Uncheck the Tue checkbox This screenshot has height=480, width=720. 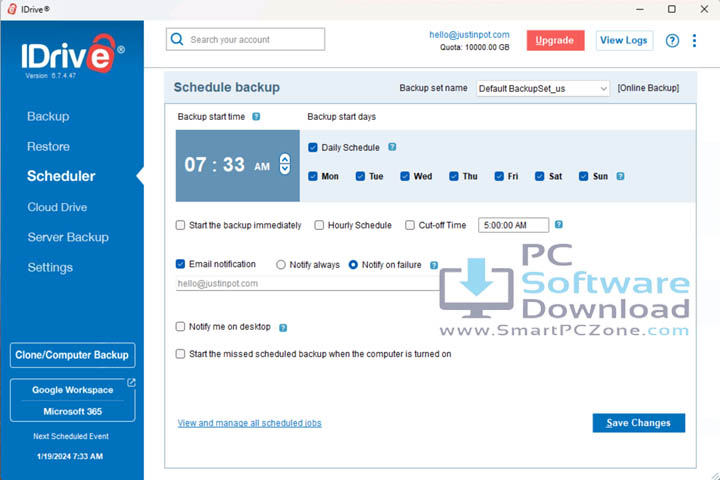360,176
